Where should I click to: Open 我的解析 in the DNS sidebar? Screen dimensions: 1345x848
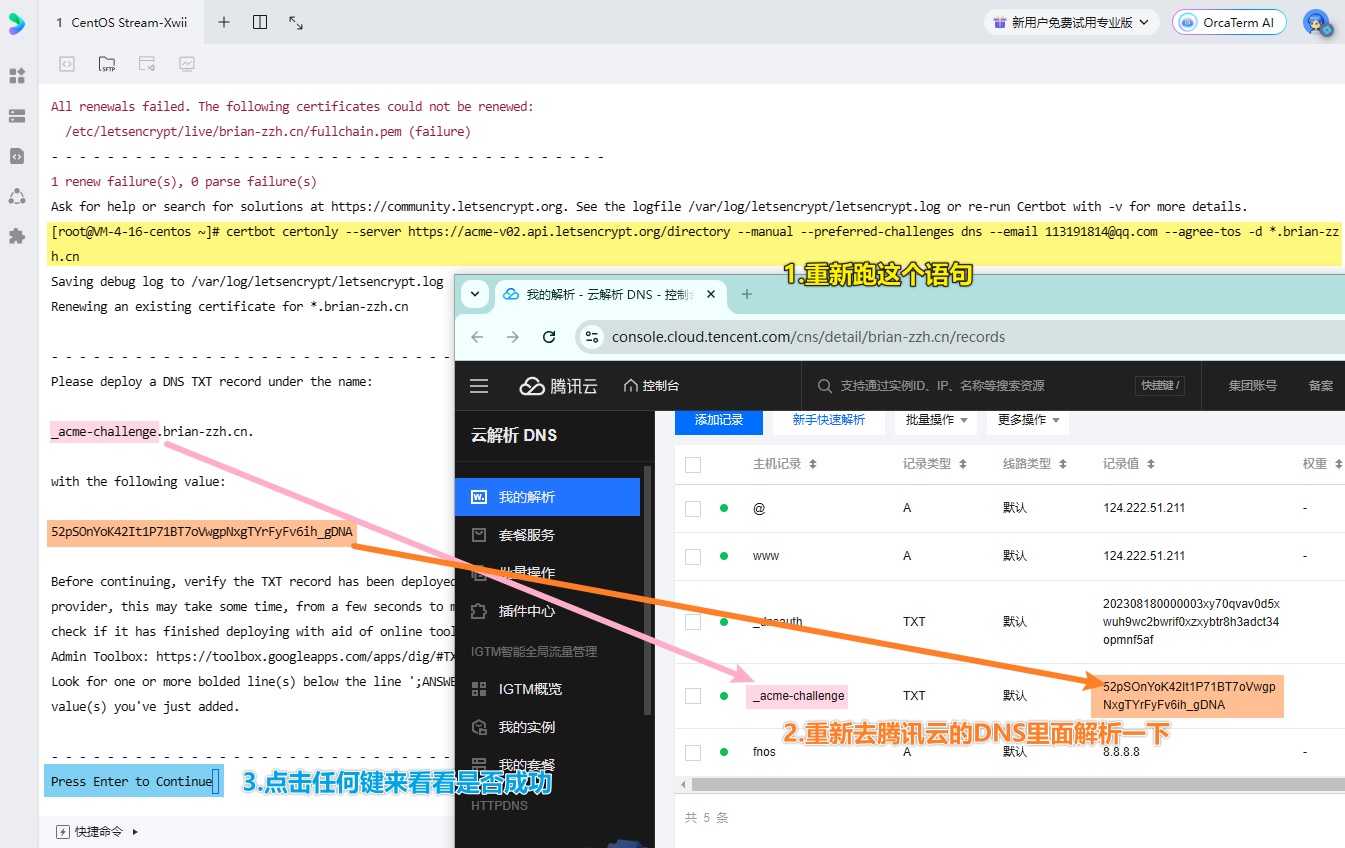(x=547, y=497)
